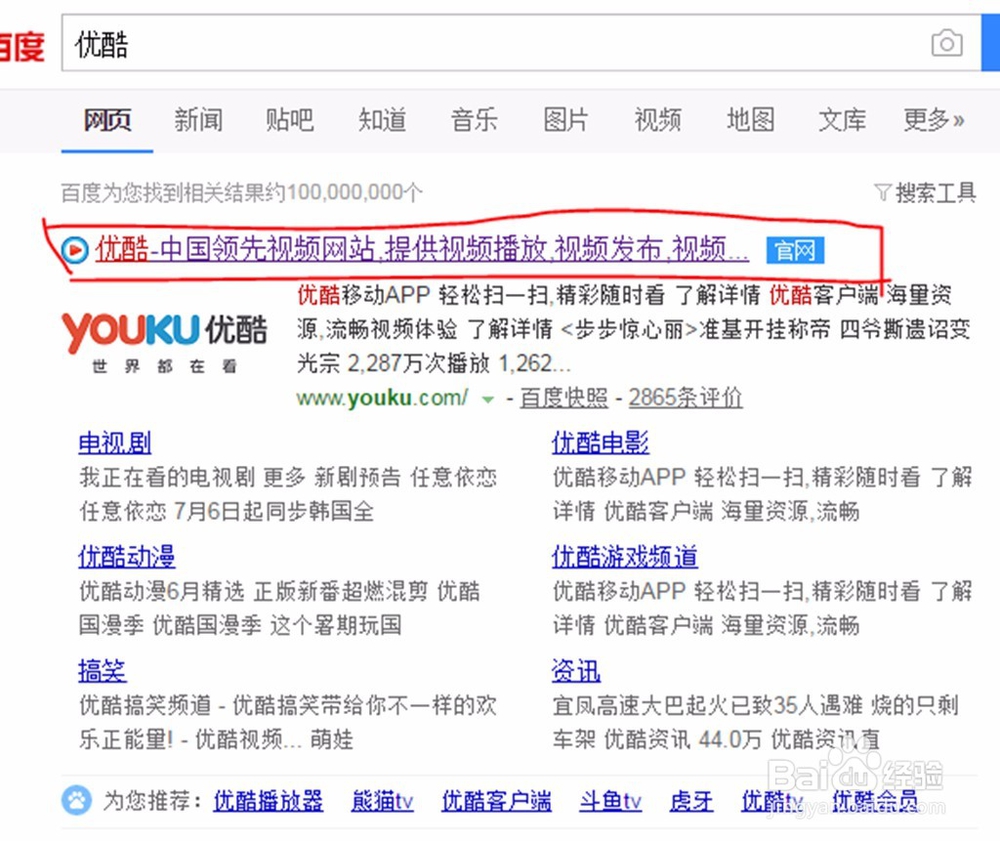
Task: Click the recommended 优酷客户端 link
Action: pyautogui.click(x=496, y=801)
